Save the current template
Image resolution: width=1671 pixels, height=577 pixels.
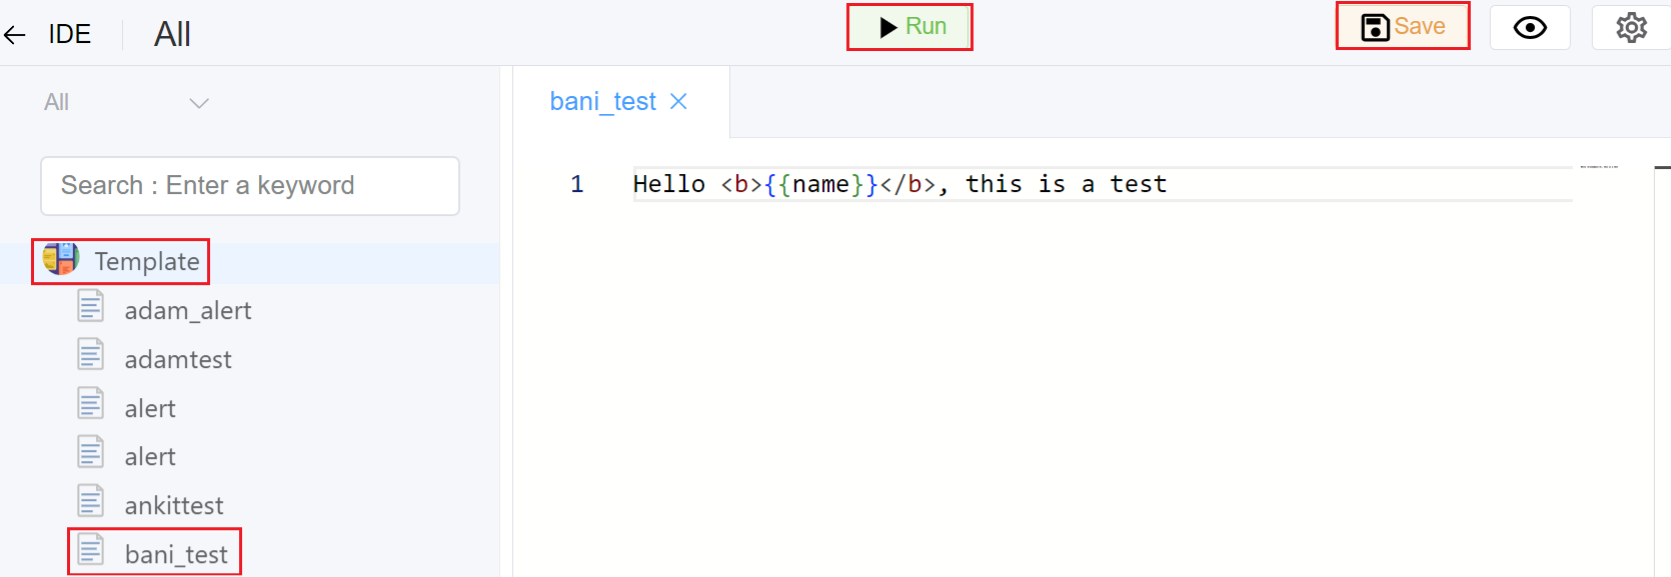[x=1403, y=27]
